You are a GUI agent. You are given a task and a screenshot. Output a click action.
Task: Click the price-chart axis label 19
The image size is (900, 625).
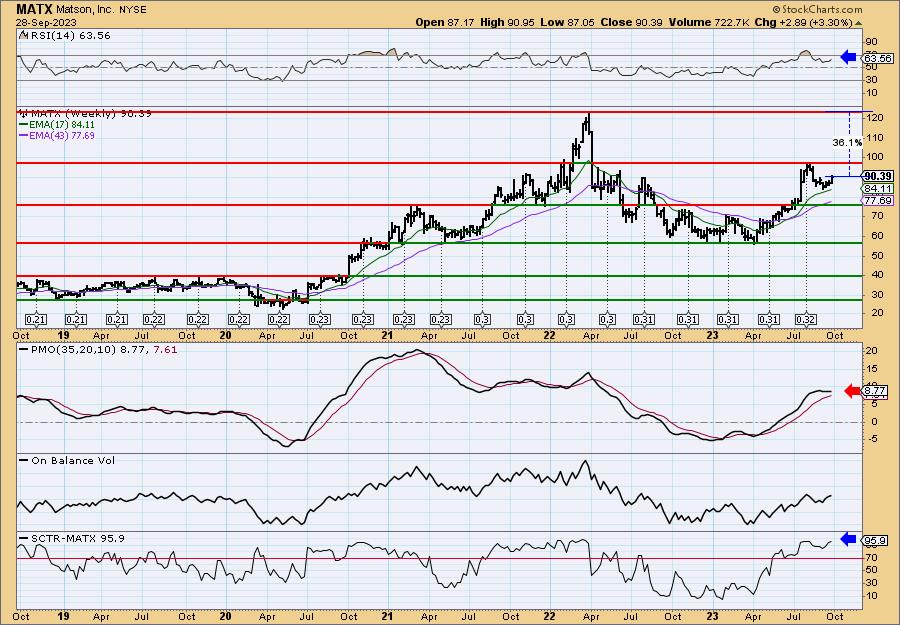[63, 335]
